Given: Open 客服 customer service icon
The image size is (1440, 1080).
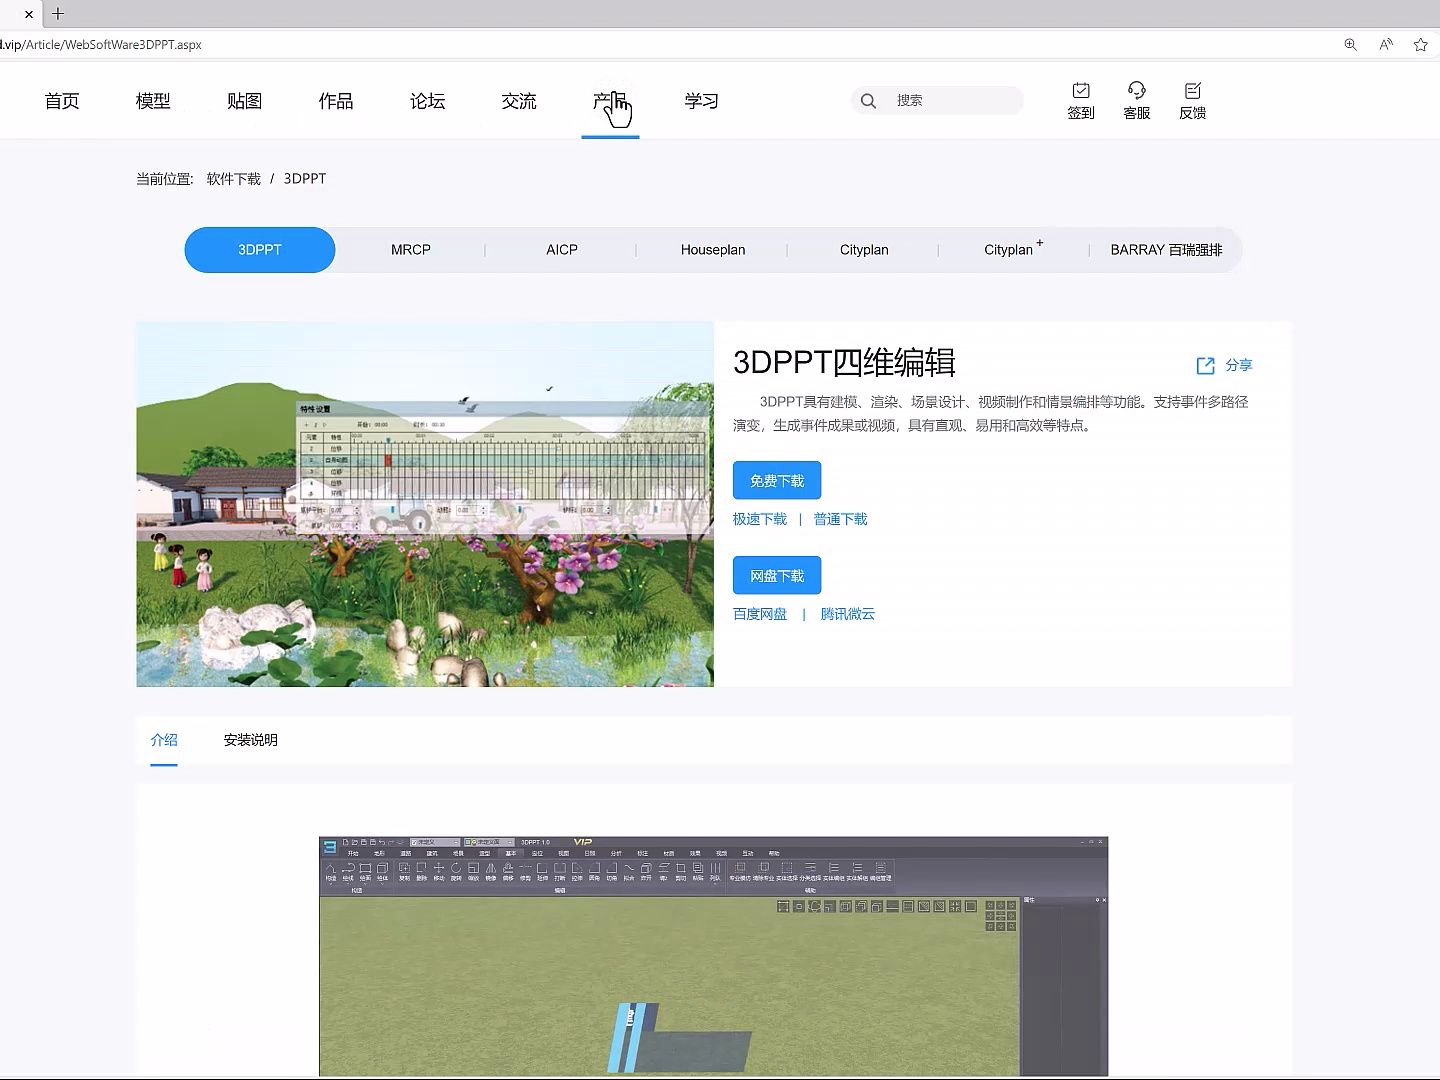Looking at the screenshot, I should click(1137, 101).
